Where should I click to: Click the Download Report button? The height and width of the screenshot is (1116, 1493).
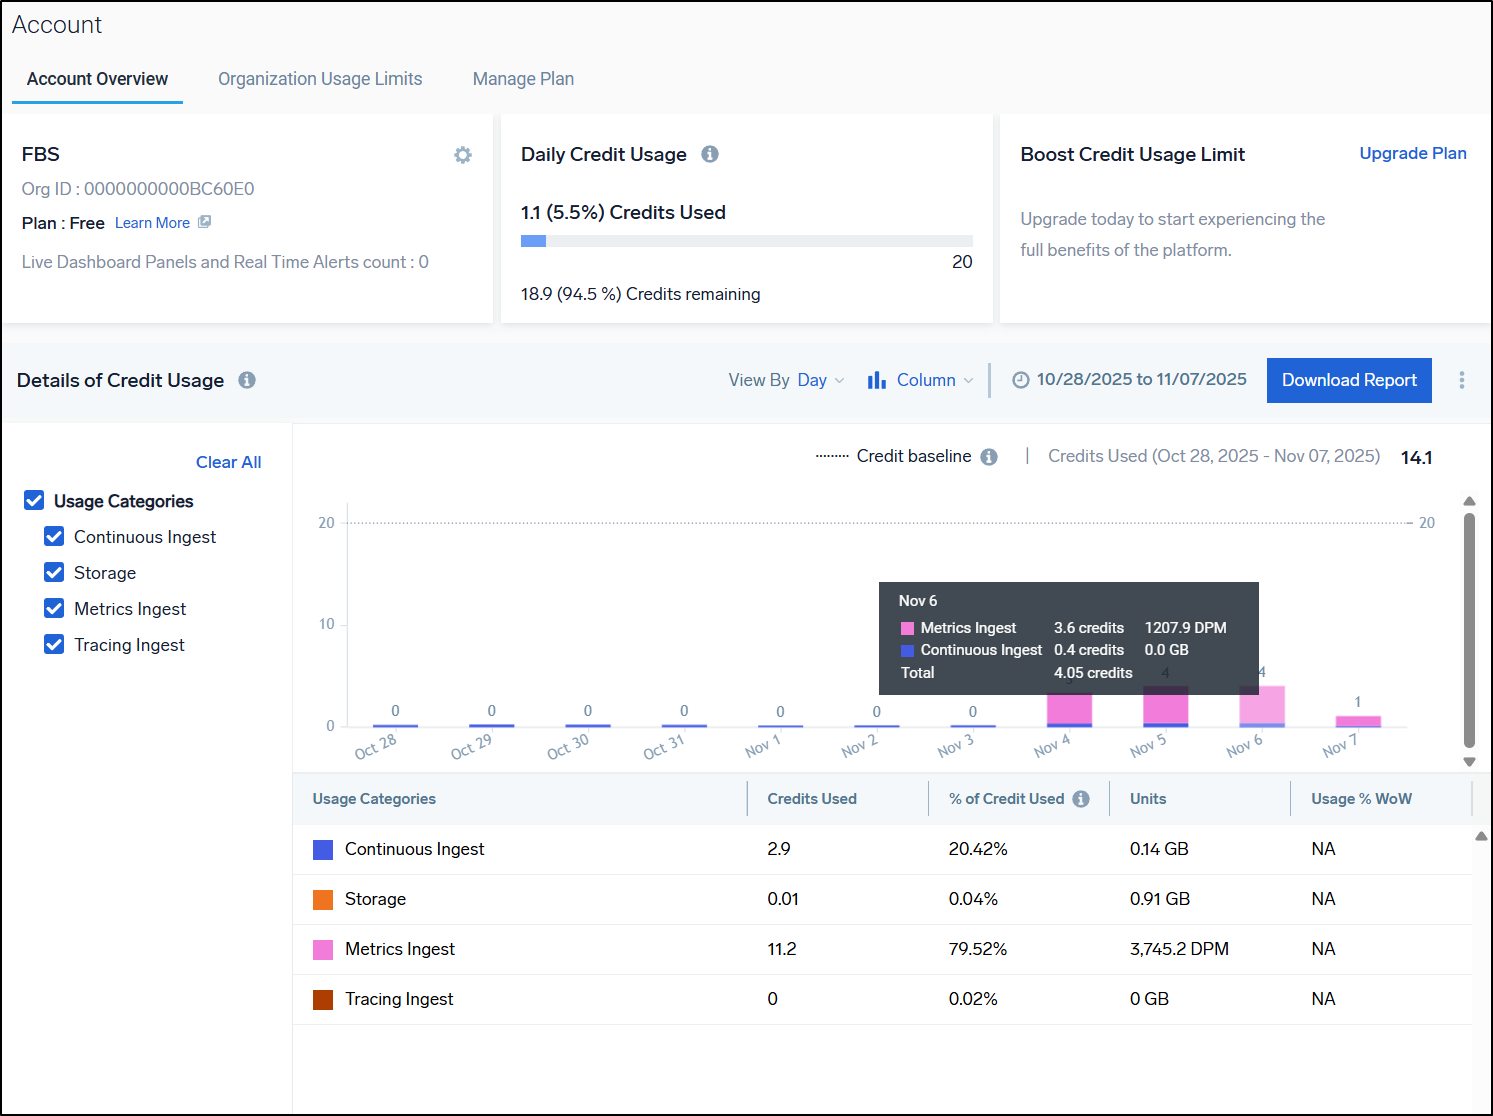pos(1348,380)
